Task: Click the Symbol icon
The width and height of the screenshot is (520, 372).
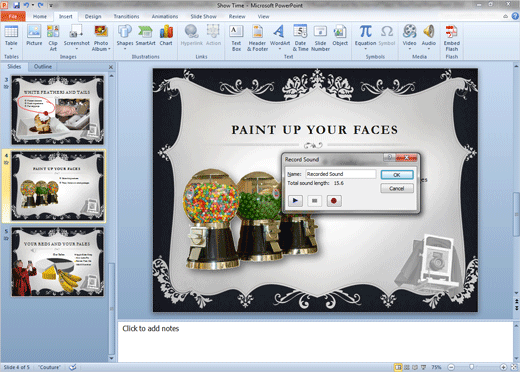Action: (387, 35)
